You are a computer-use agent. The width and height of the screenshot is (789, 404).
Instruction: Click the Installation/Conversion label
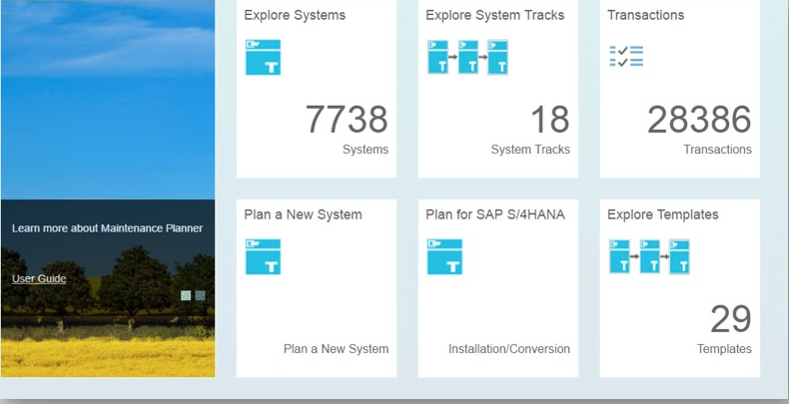(x=509, y=349)
